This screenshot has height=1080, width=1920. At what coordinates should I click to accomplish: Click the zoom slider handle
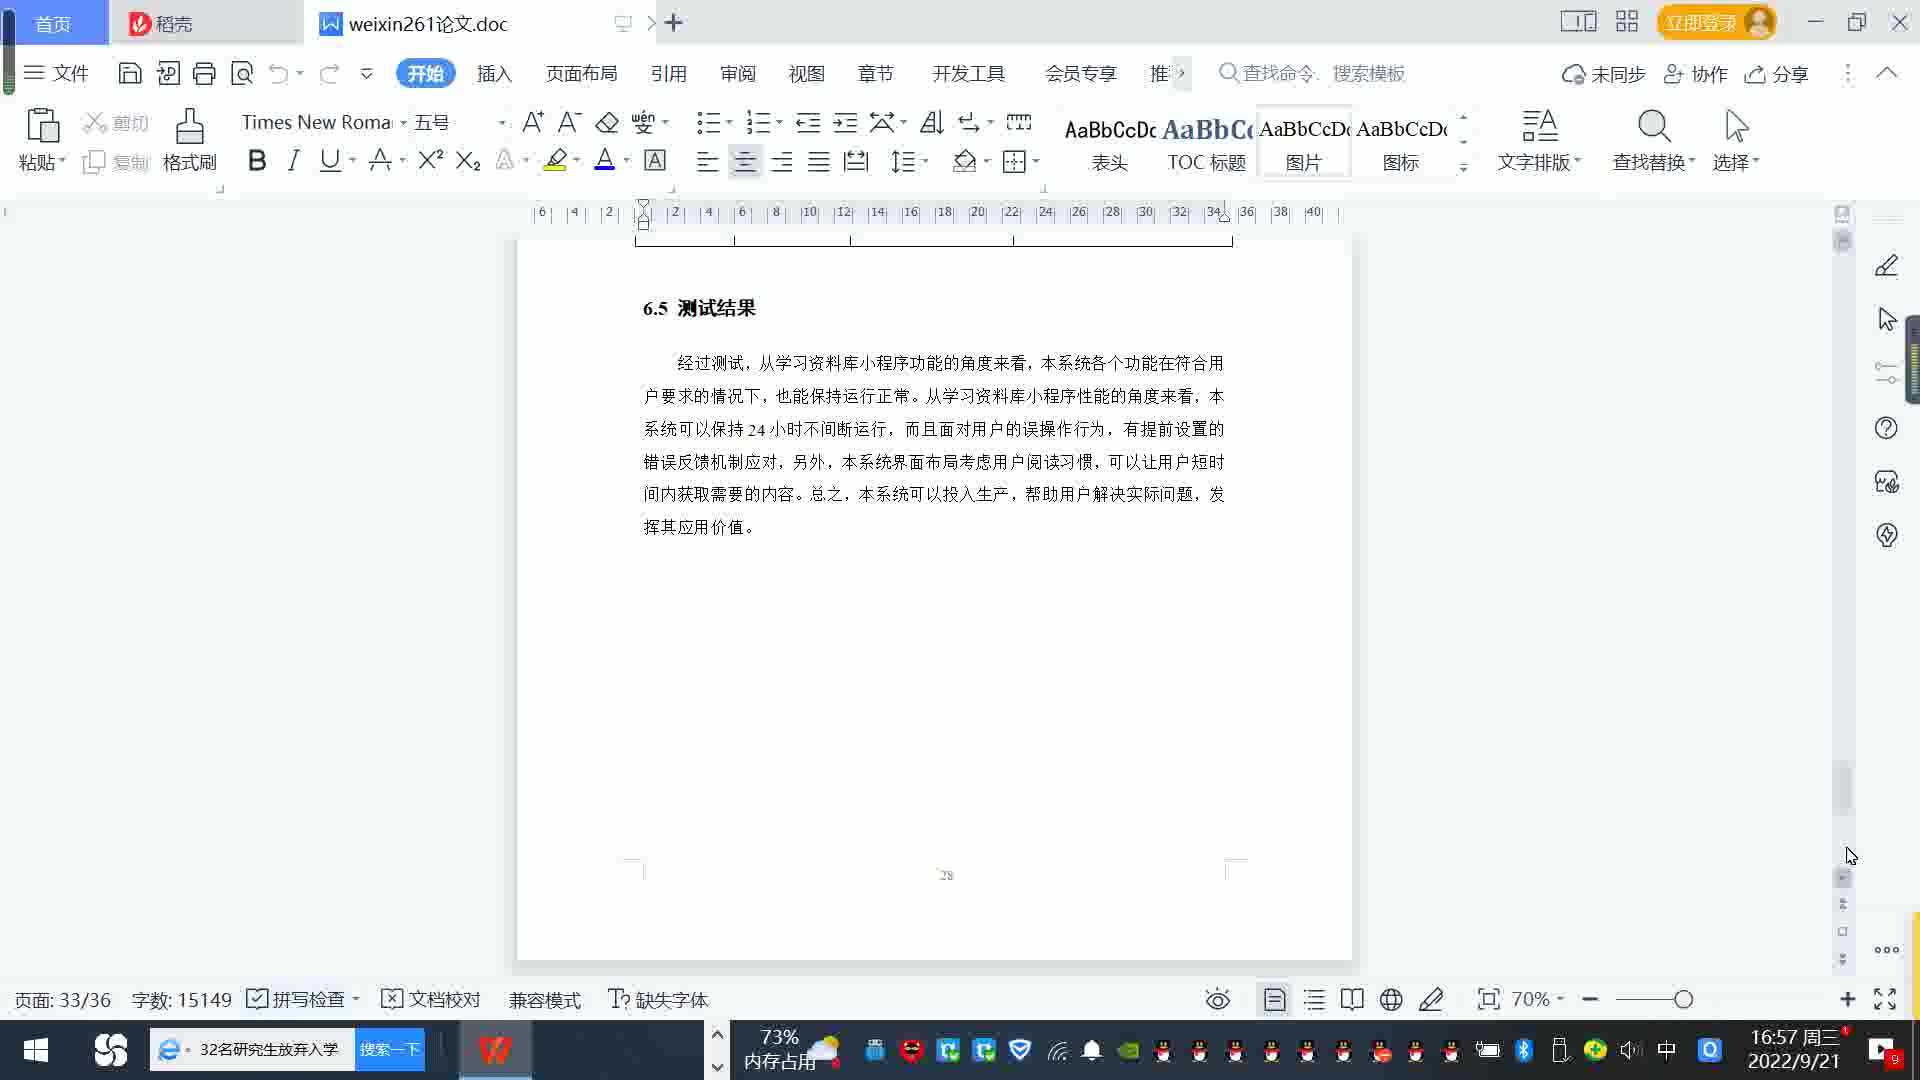(x=1683, y=999)
